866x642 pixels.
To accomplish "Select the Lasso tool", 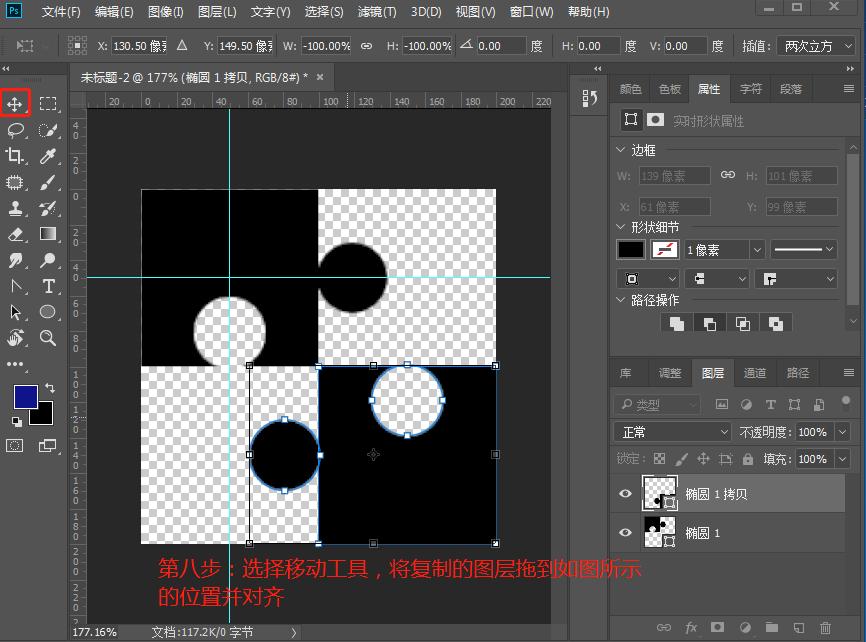I will [16, 130].
